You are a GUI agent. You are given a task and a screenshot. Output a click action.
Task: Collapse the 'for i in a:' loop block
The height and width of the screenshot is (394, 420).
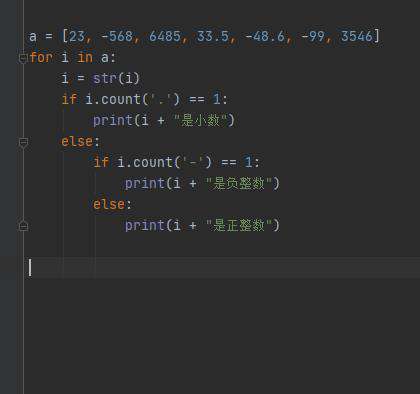coord(23,58)
